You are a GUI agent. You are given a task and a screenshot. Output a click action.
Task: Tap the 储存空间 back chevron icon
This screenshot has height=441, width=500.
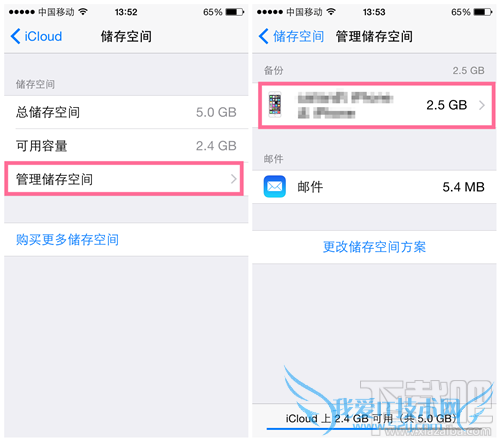click(263, 36)
